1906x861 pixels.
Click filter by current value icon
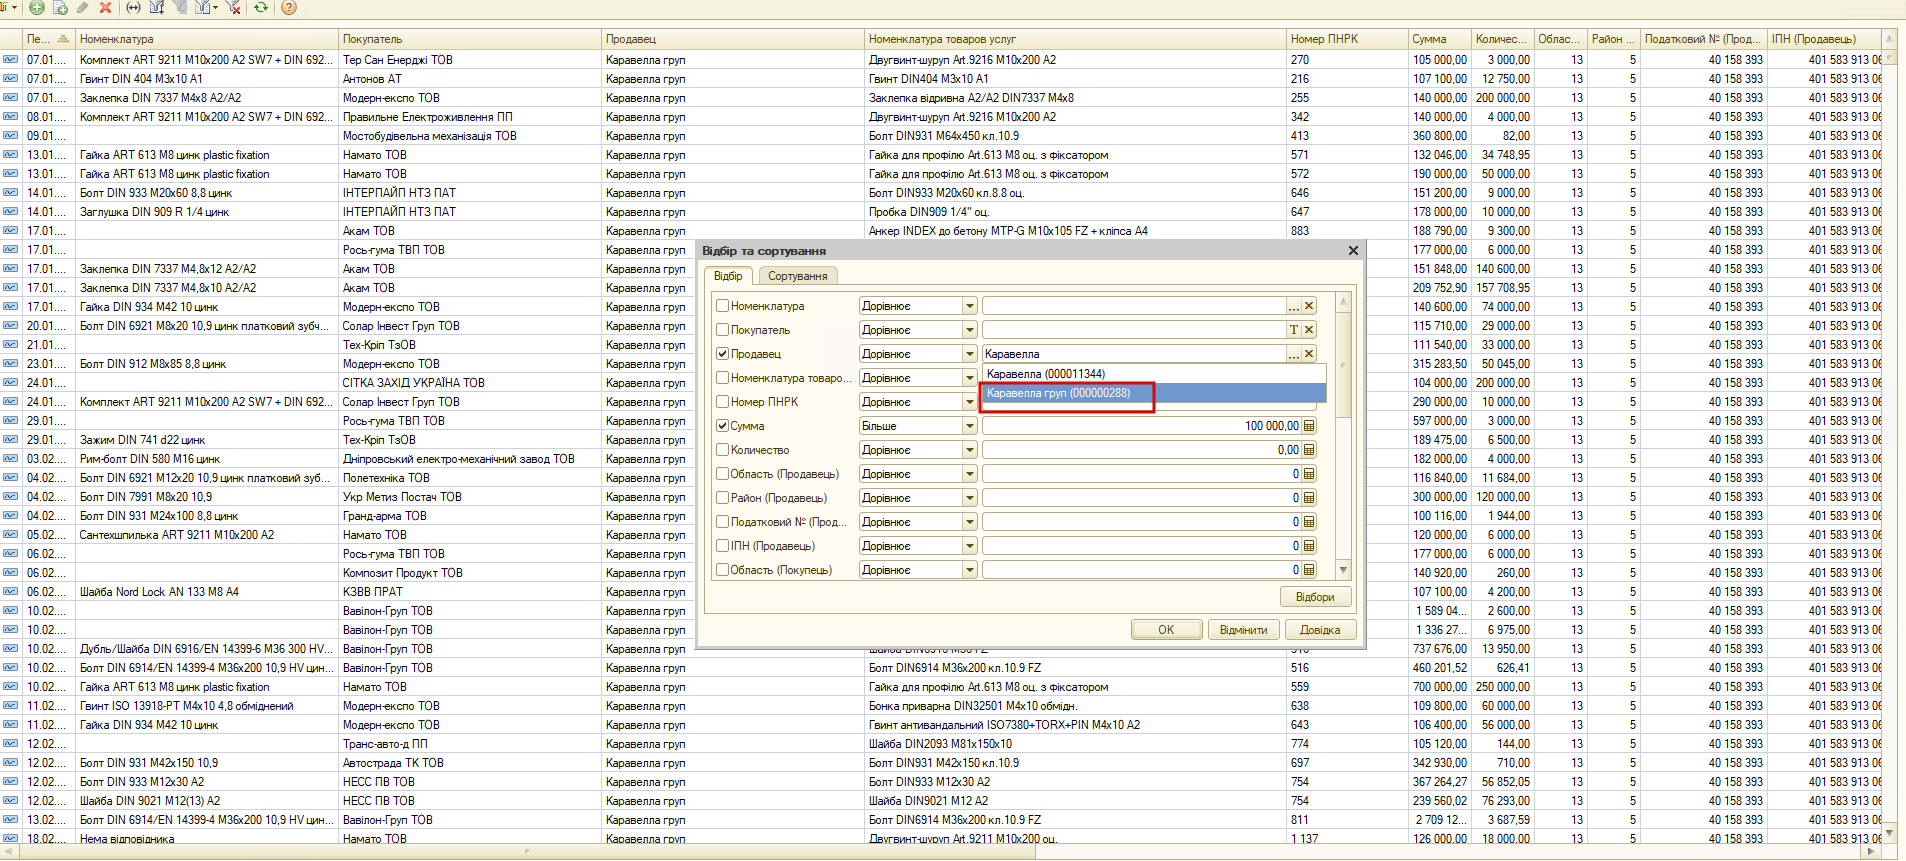(181, 8)
